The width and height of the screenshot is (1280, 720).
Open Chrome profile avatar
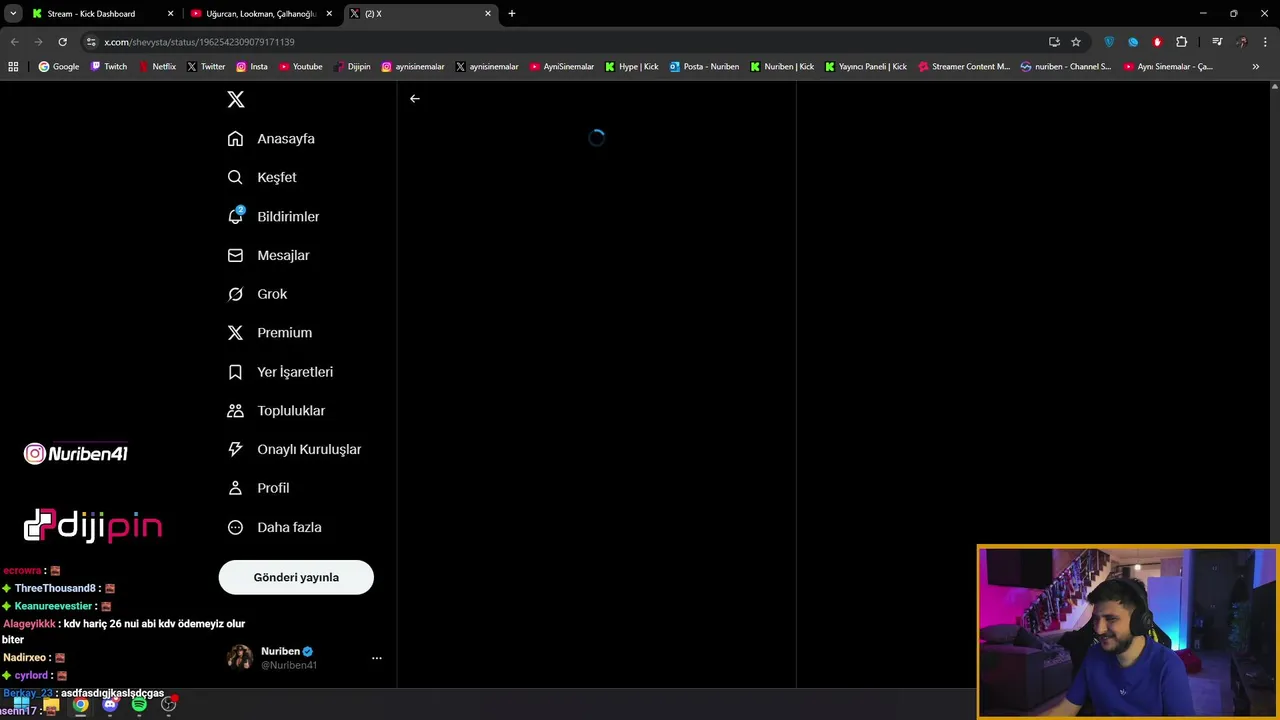[x=1242, y=42]
